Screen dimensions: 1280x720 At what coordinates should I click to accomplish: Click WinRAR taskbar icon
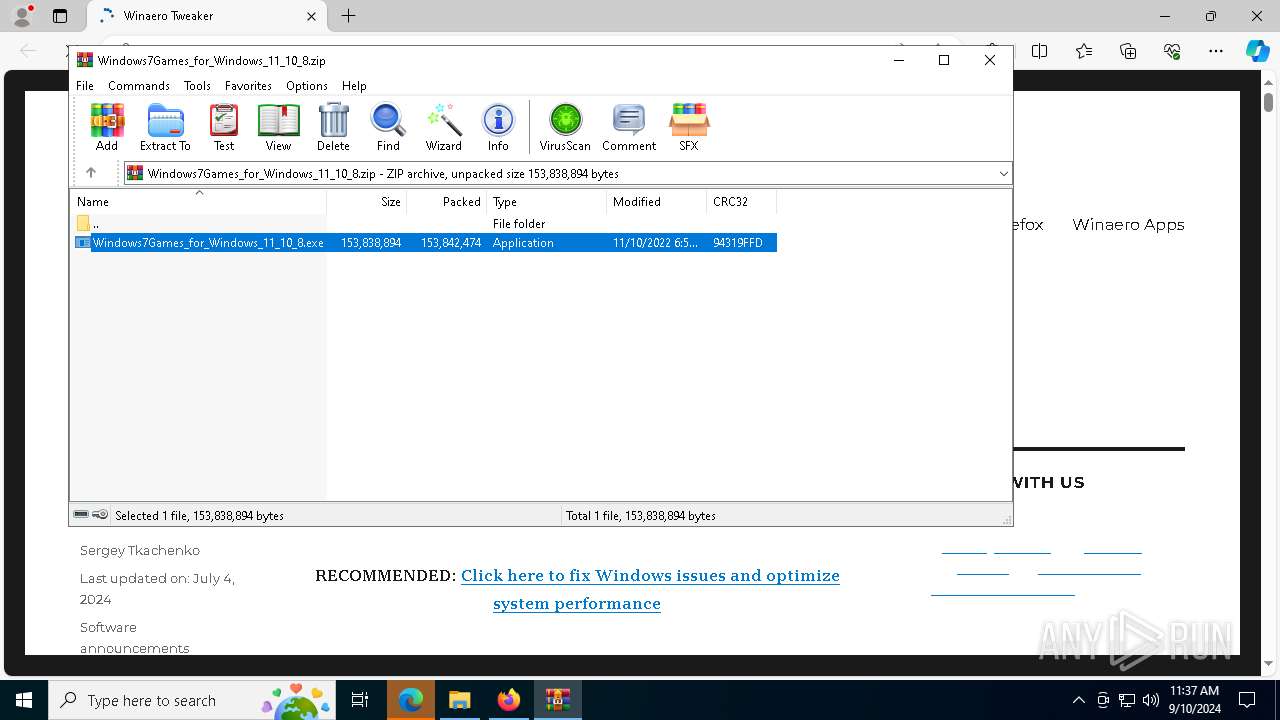click(x=557, y=700)
